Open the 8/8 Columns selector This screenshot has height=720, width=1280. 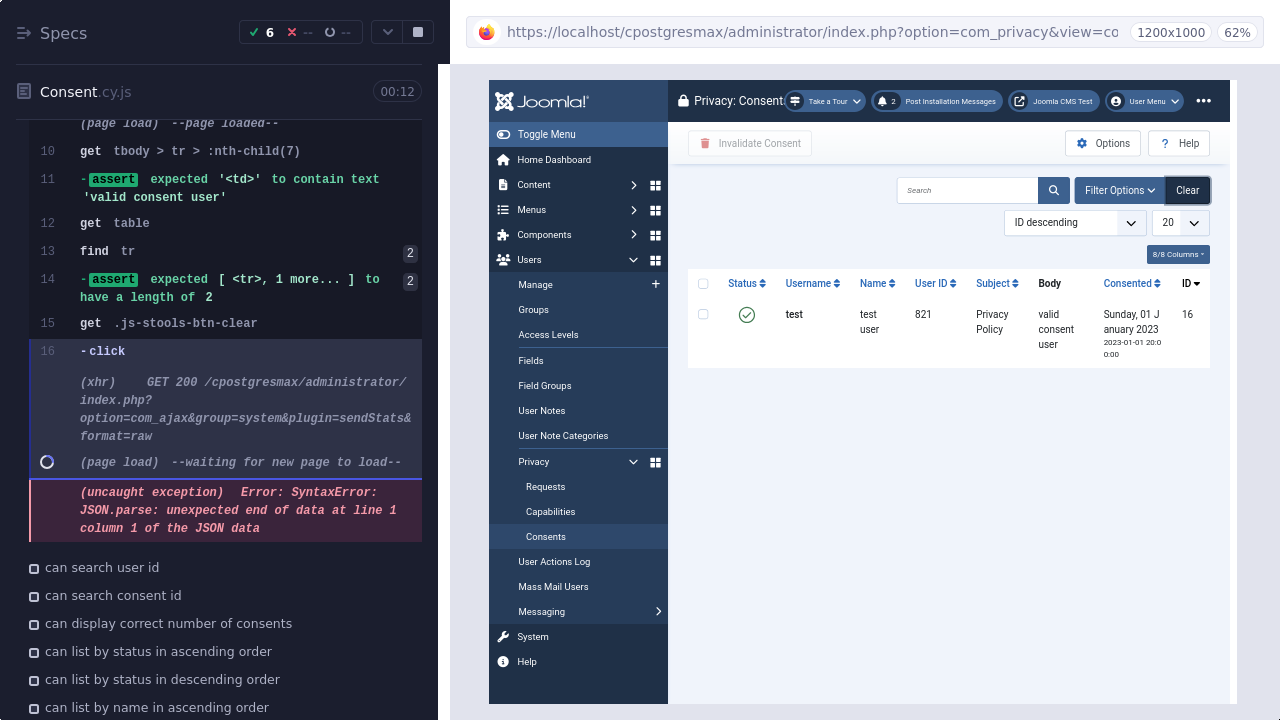[1178, 254]
